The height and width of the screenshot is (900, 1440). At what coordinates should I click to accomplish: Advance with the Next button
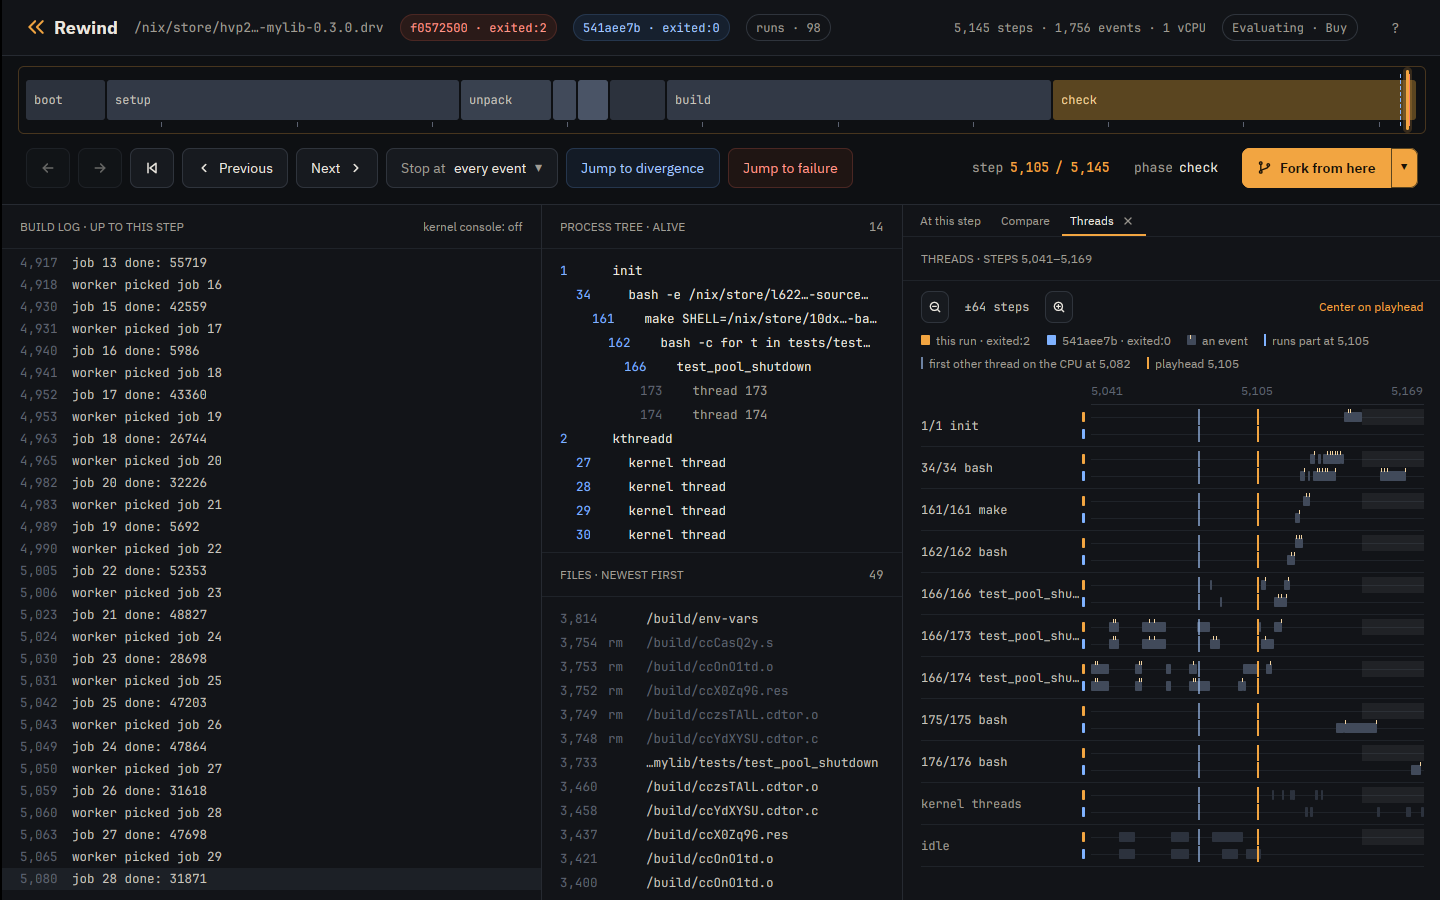(336, 168)
